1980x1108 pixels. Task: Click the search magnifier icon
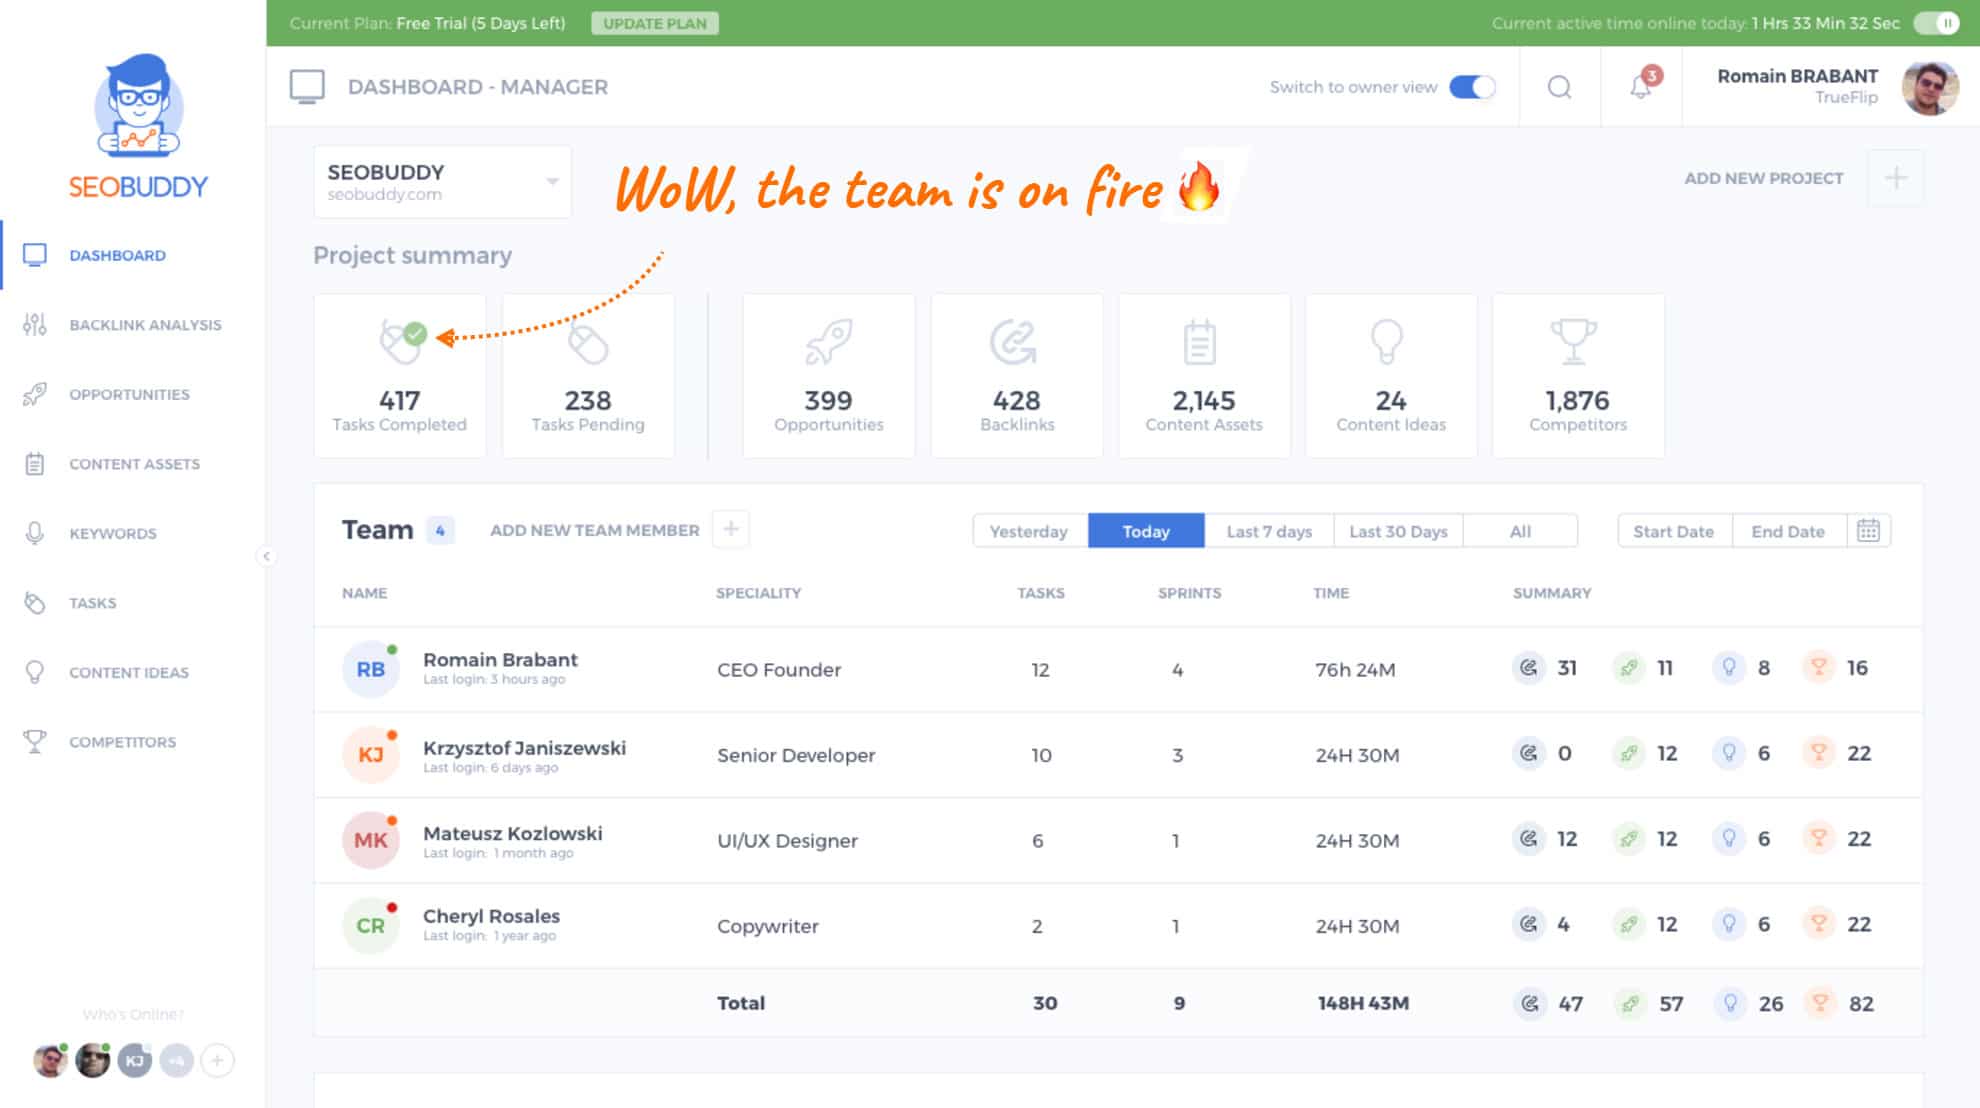coord(1560,86)
